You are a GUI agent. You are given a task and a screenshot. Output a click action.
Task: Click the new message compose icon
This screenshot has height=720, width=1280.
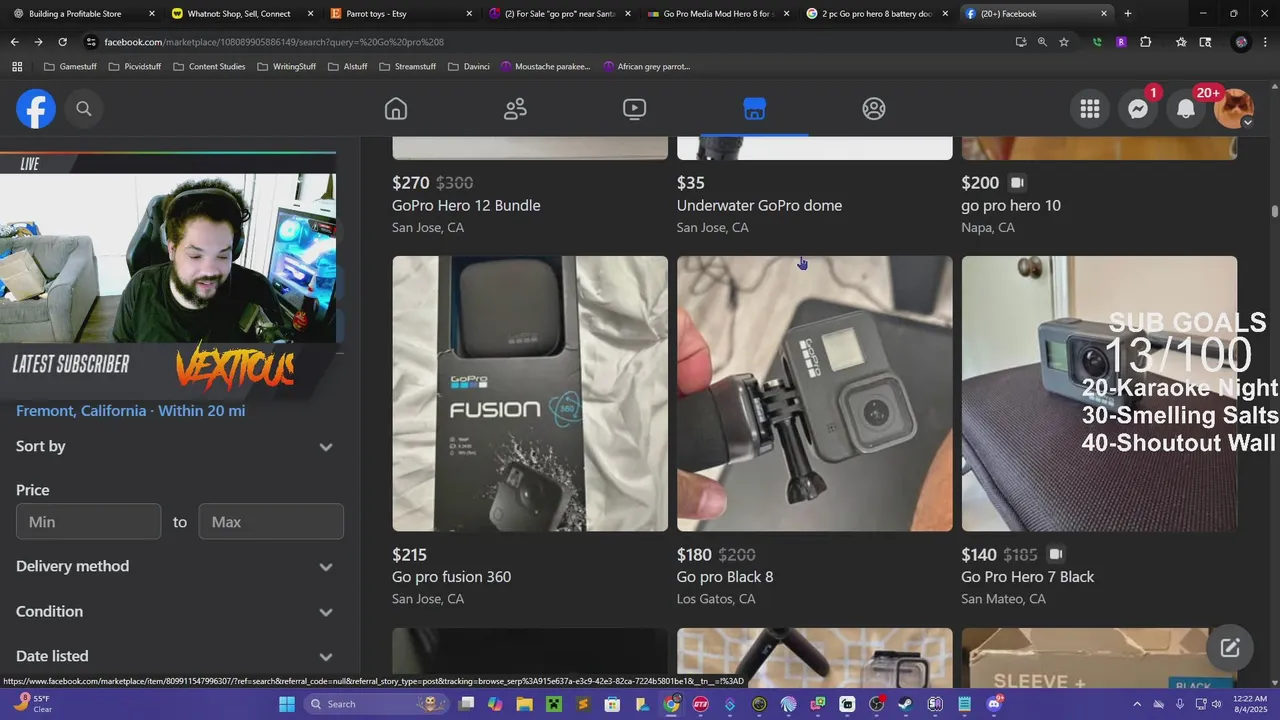(x=1230, y=648)
